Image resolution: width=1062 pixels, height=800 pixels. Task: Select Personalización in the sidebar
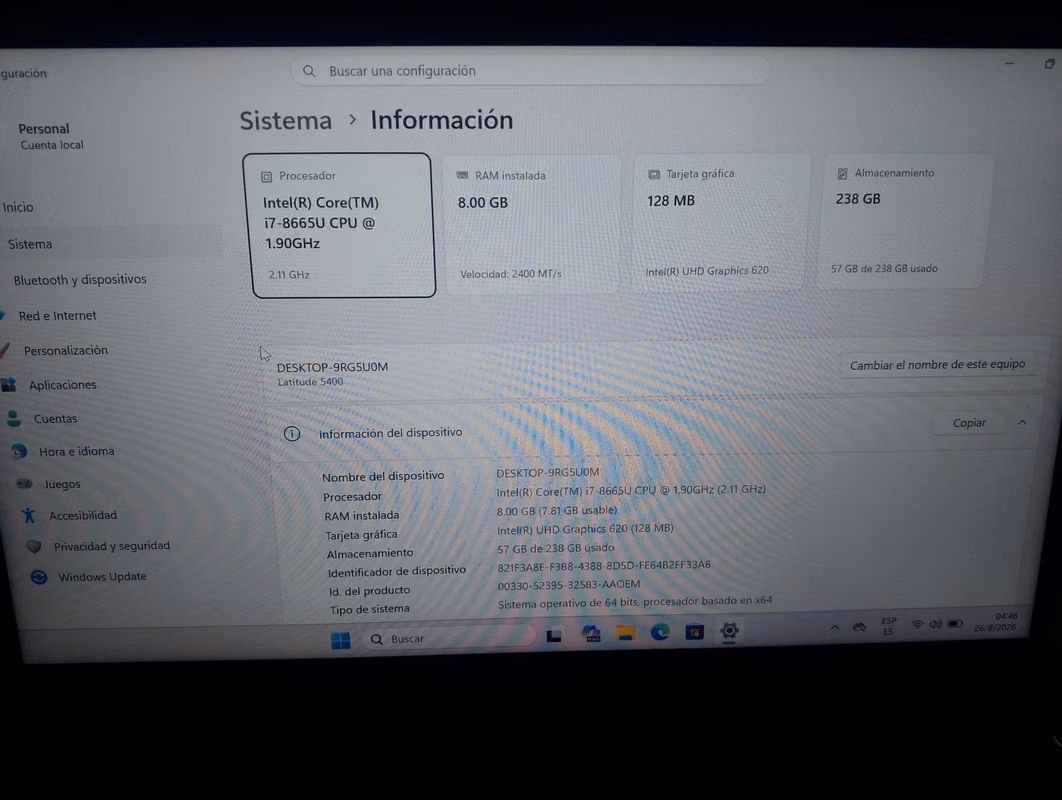66,350
